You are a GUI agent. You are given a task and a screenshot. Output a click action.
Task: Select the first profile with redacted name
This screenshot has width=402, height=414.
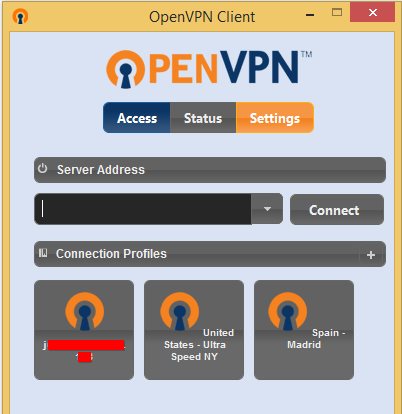coord(84,330)
